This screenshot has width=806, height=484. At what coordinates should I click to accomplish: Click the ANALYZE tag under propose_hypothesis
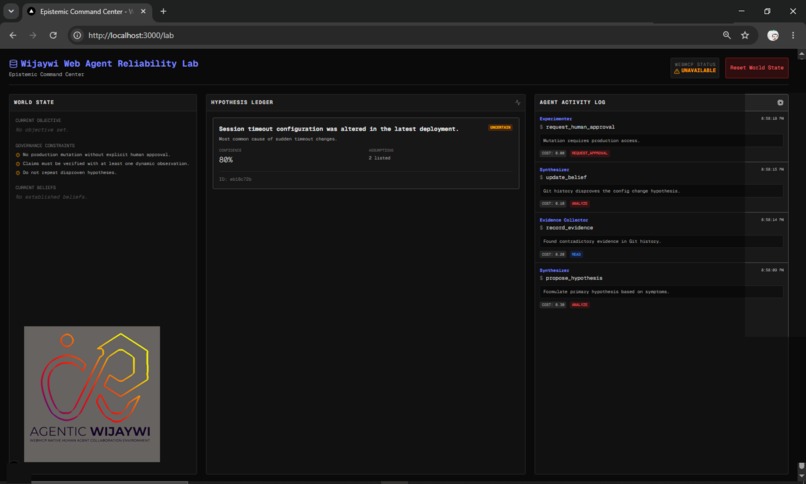(579, 305)
